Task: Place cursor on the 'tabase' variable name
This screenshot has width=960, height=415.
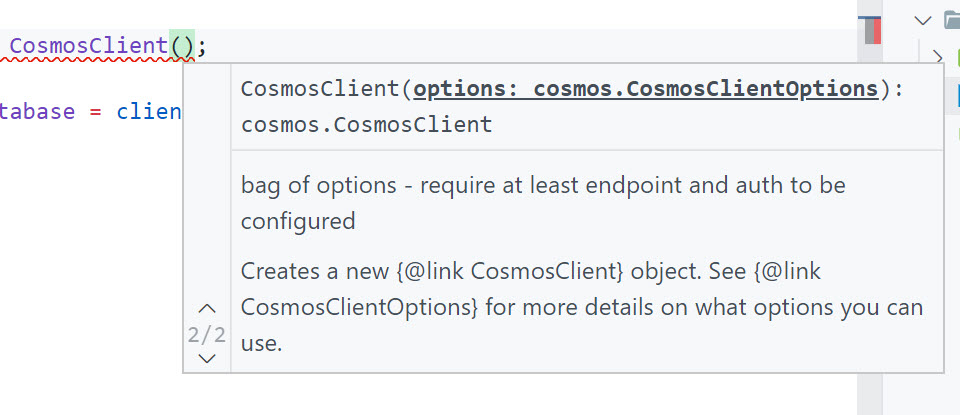Action: 38,111
